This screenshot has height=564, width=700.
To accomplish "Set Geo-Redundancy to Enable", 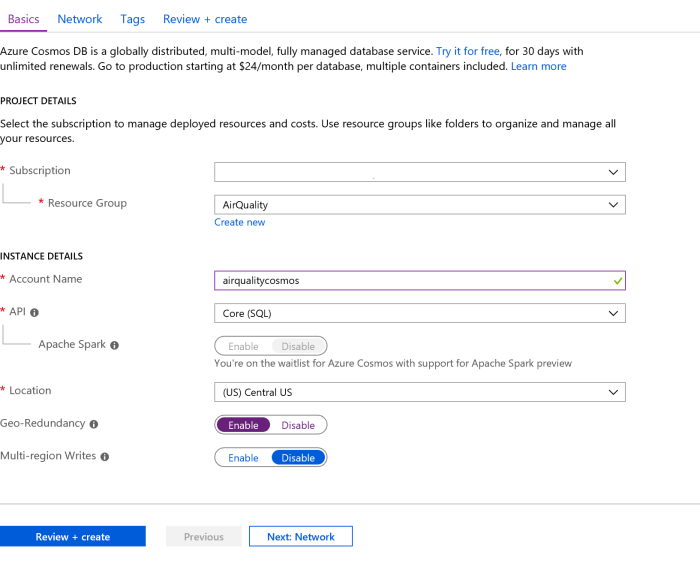I will coord(243,425).
